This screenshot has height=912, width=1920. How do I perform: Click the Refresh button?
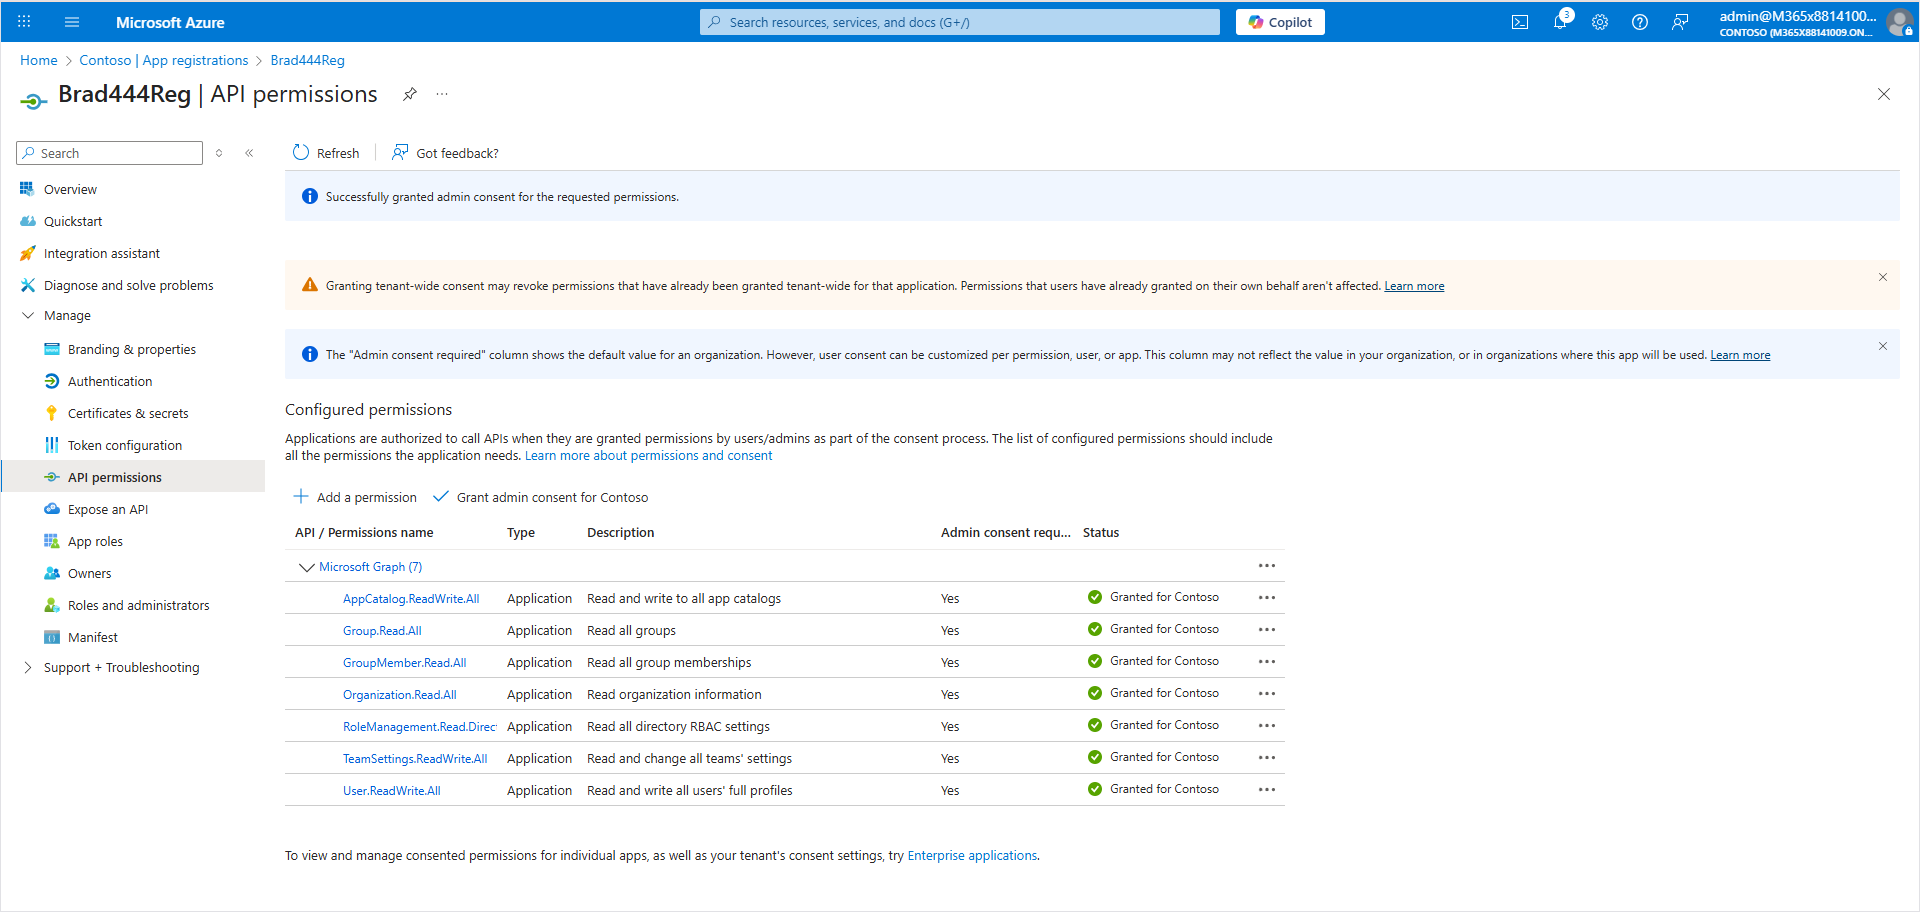pyautogui.click(x=326, y=153)
